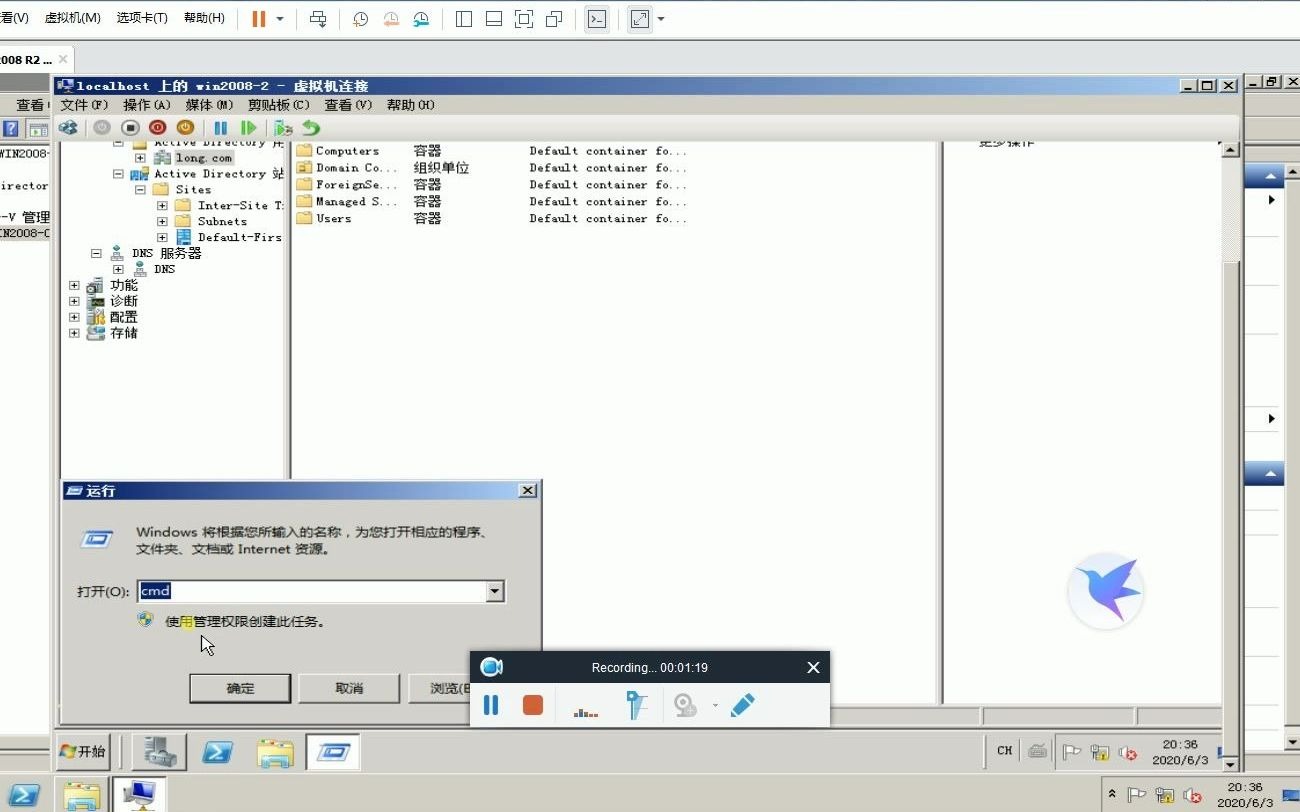1300x812 pixels.
Task: Click the 开始 Start button in guest
Action: pyautogui.click(x=82, y=752)
